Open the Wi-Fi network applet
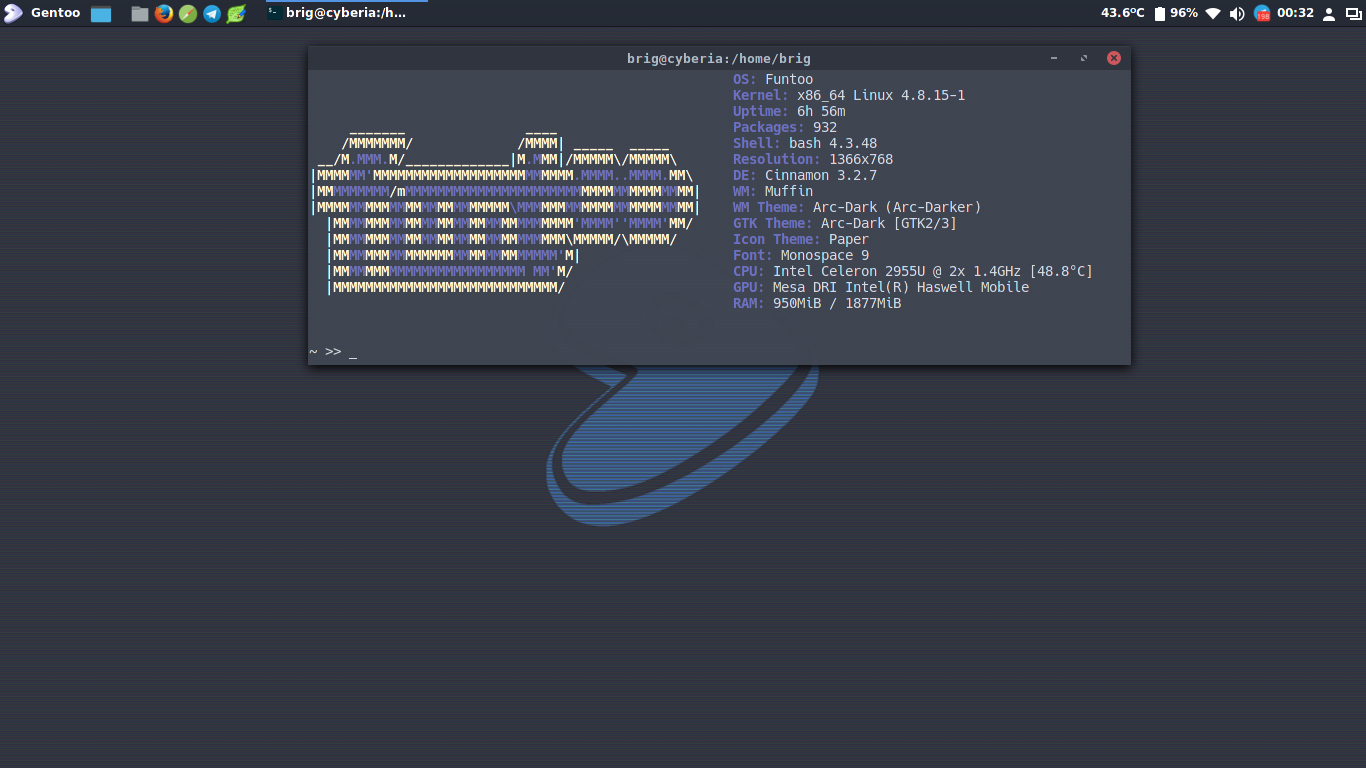The image size is (1366, 768). coord(1213,14)
